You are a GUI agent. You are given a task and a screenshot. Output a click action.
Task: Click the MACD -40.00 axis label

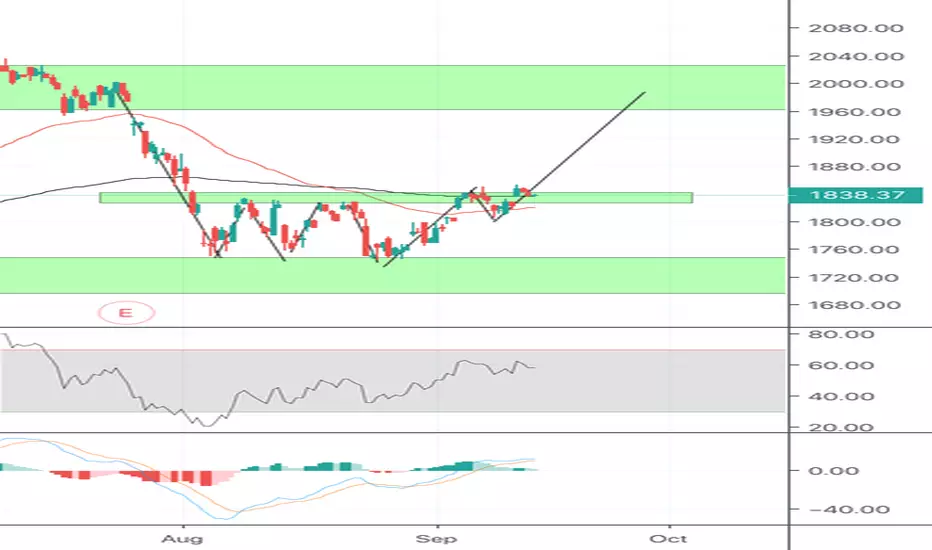849,510
